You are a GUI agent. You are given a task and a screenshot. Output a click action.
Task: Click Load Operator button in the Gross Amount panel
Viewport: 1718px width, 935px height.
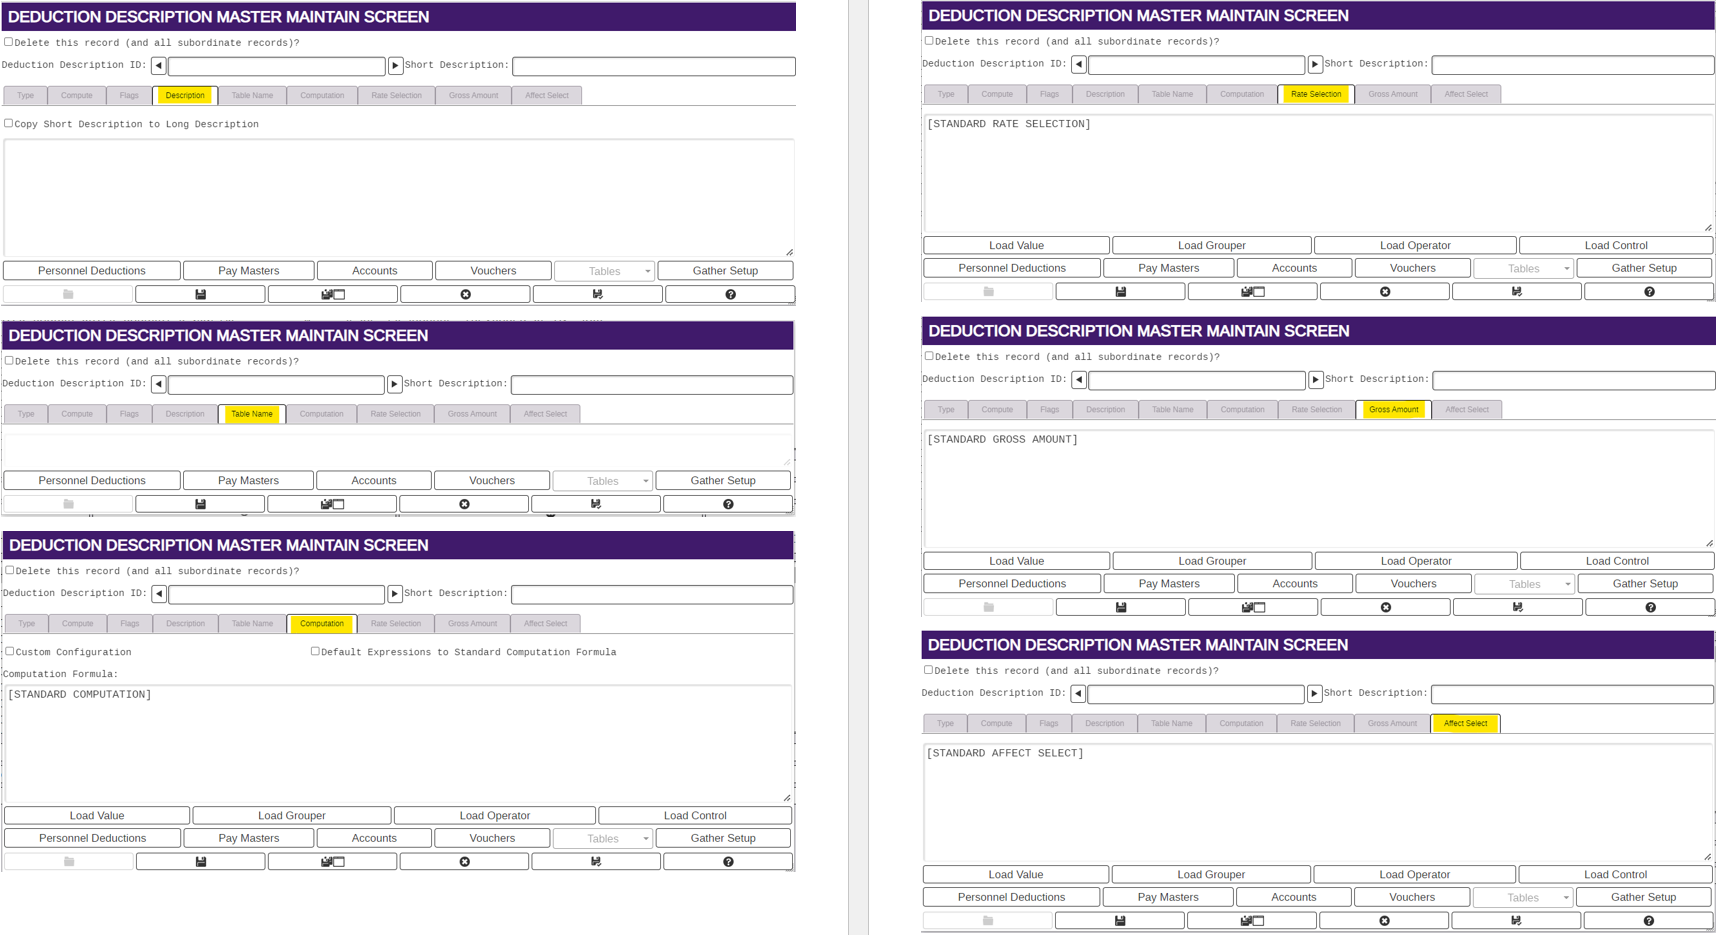[x=1416, y=561]
